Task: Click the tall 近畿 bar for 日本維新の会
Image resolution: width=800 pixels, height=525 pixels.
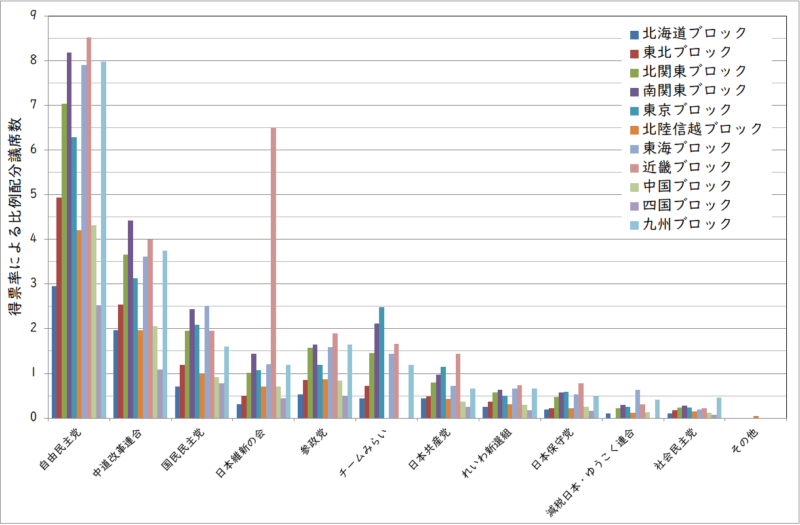Action: coord(273,272)
